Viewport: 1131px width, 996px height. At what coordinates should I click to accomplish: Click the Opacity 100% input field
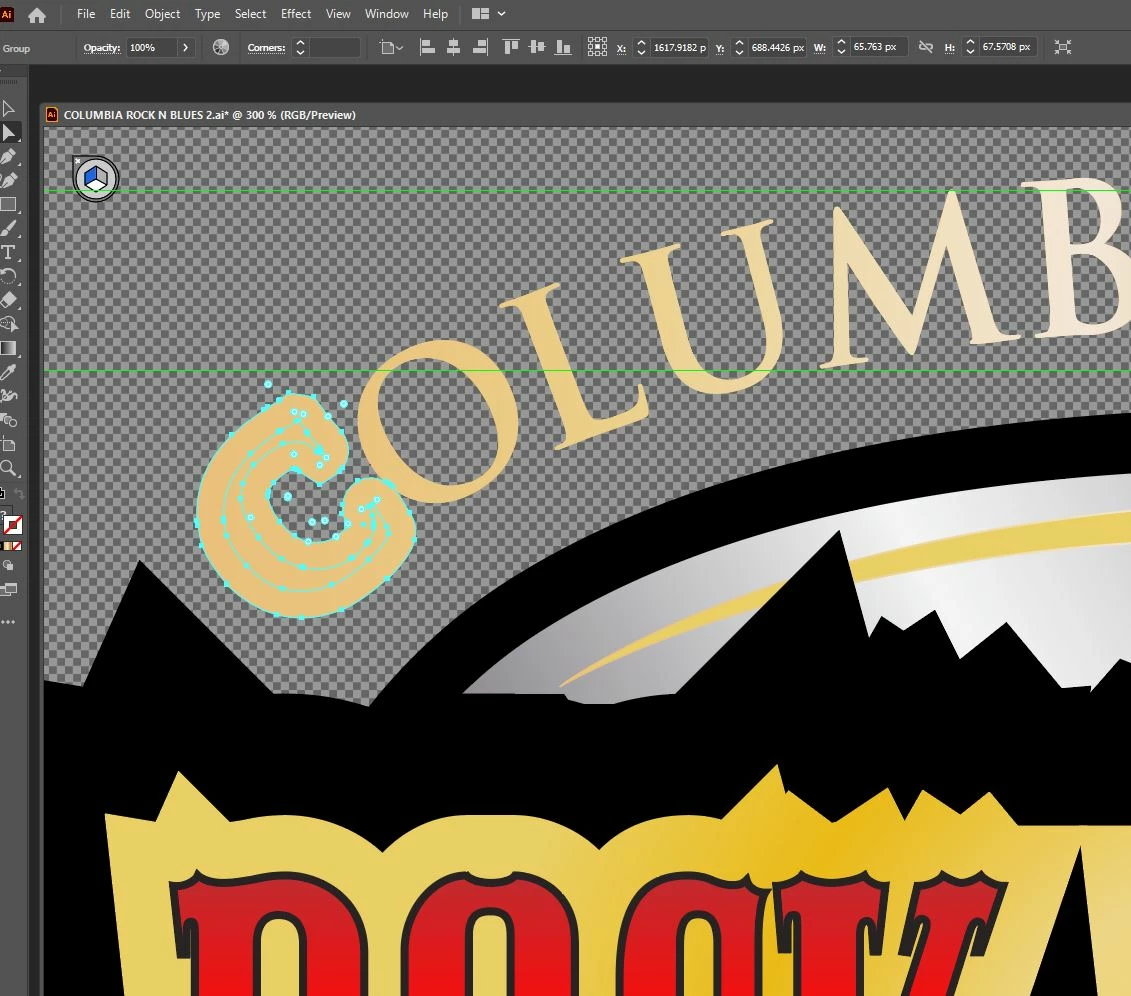151,48
